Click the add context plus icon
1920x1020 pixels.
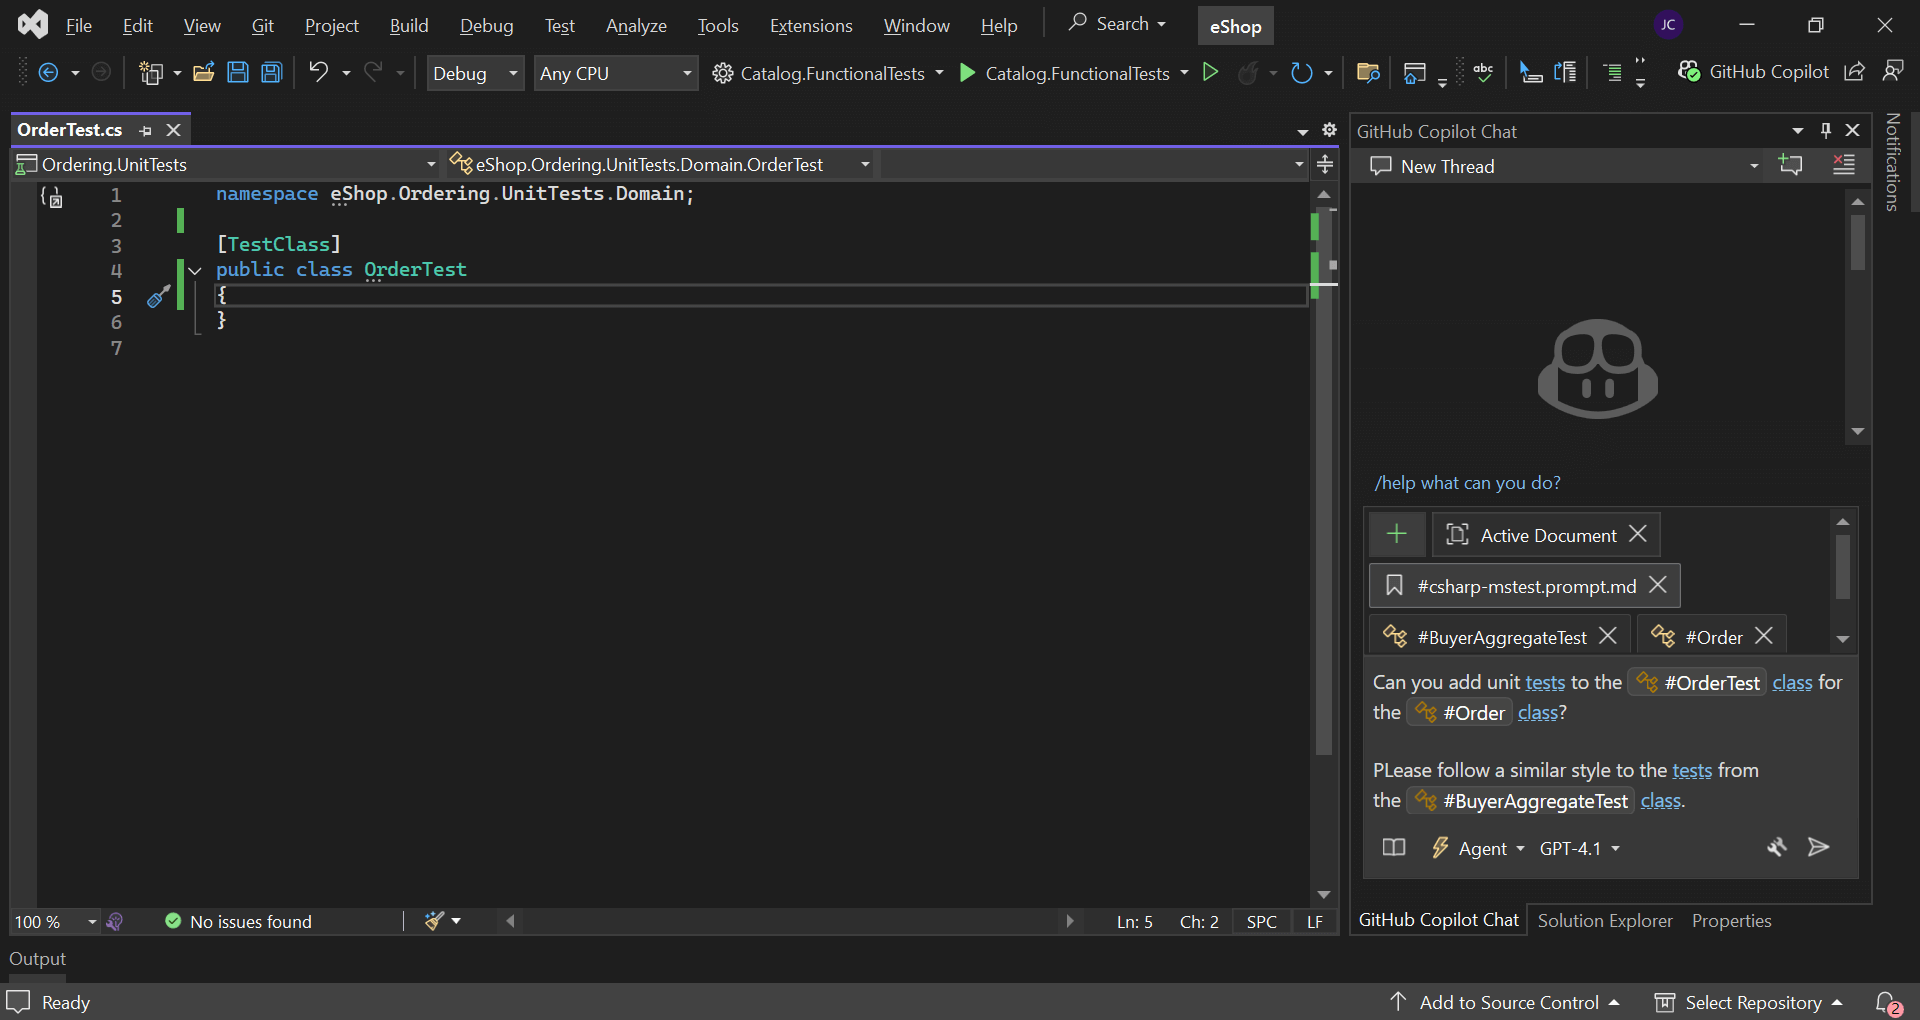click(x=1396, y=534)
